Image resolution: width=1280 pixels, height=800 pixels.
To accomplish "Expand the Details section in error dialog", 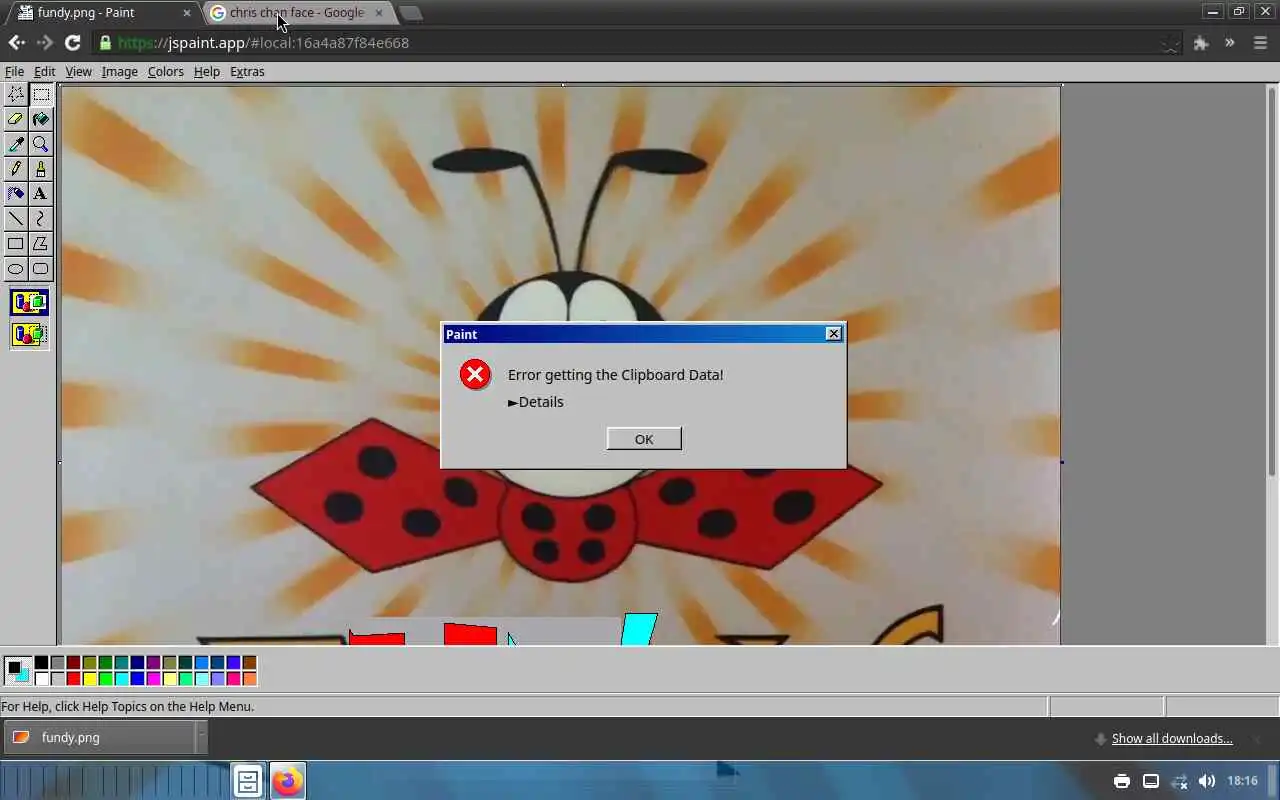I will [536, 402].
